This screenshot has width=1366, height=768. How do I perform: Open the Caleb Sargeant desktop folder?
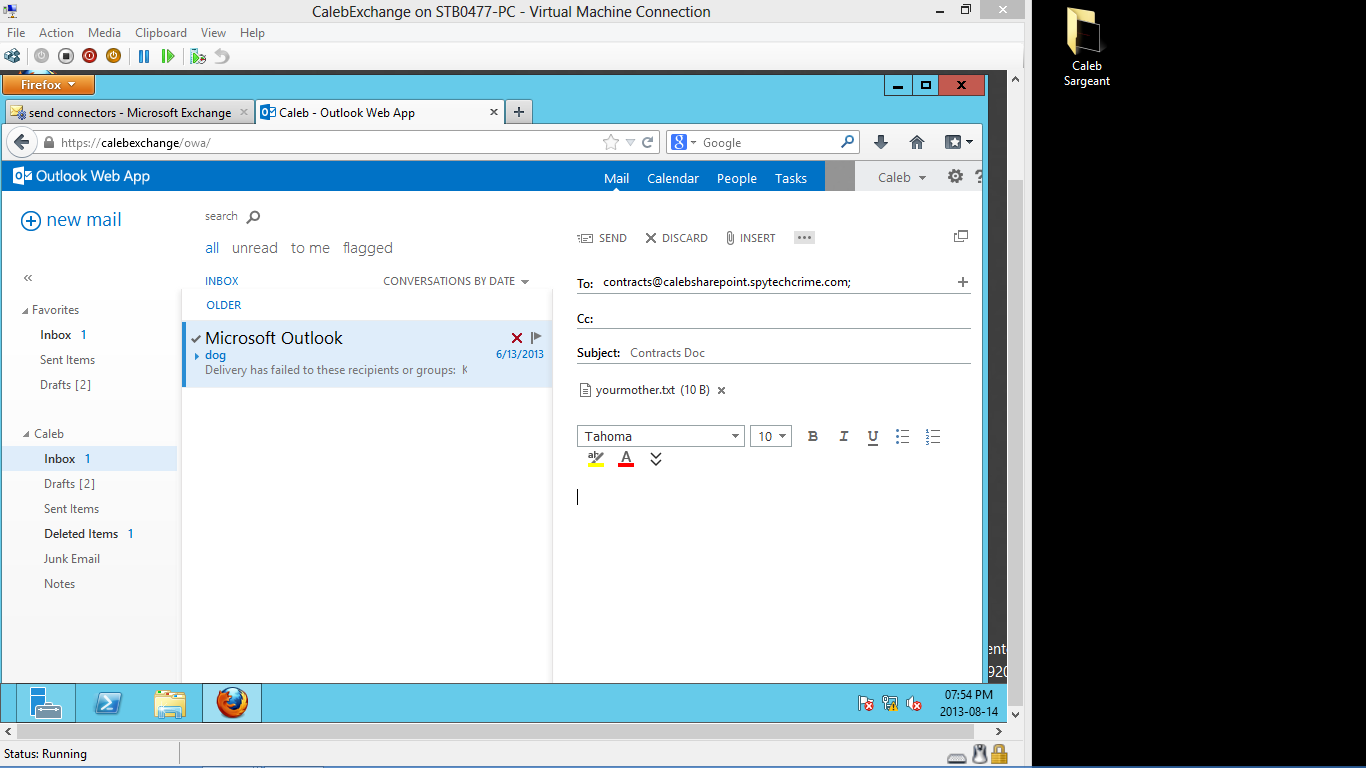1086,48
